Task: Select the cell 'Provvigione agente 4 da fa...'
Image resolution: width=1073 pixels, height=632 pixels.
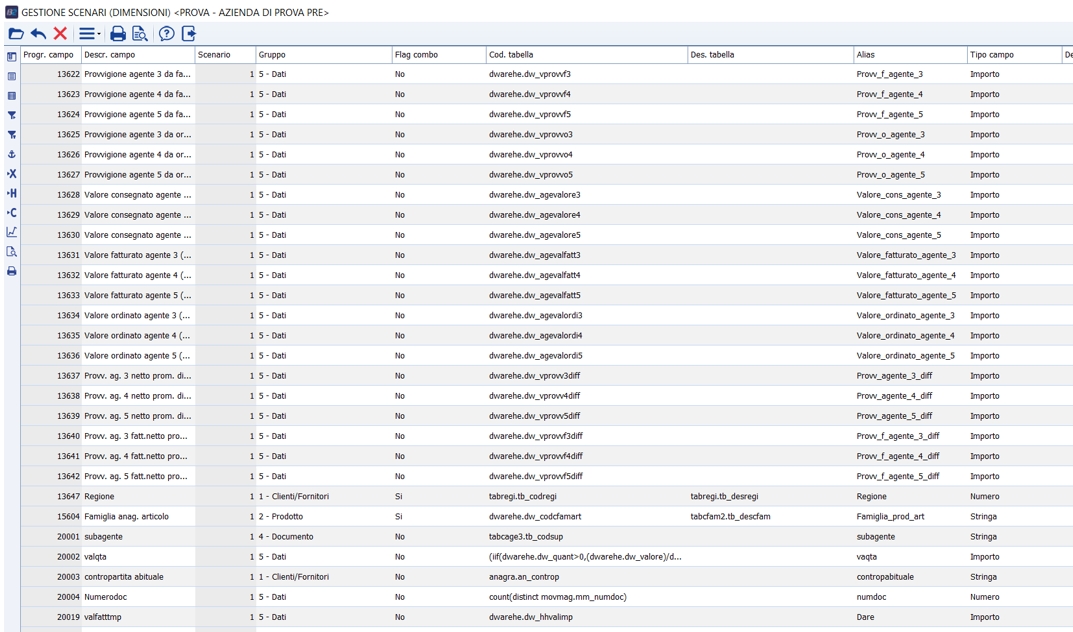Action: click(138, 94)
